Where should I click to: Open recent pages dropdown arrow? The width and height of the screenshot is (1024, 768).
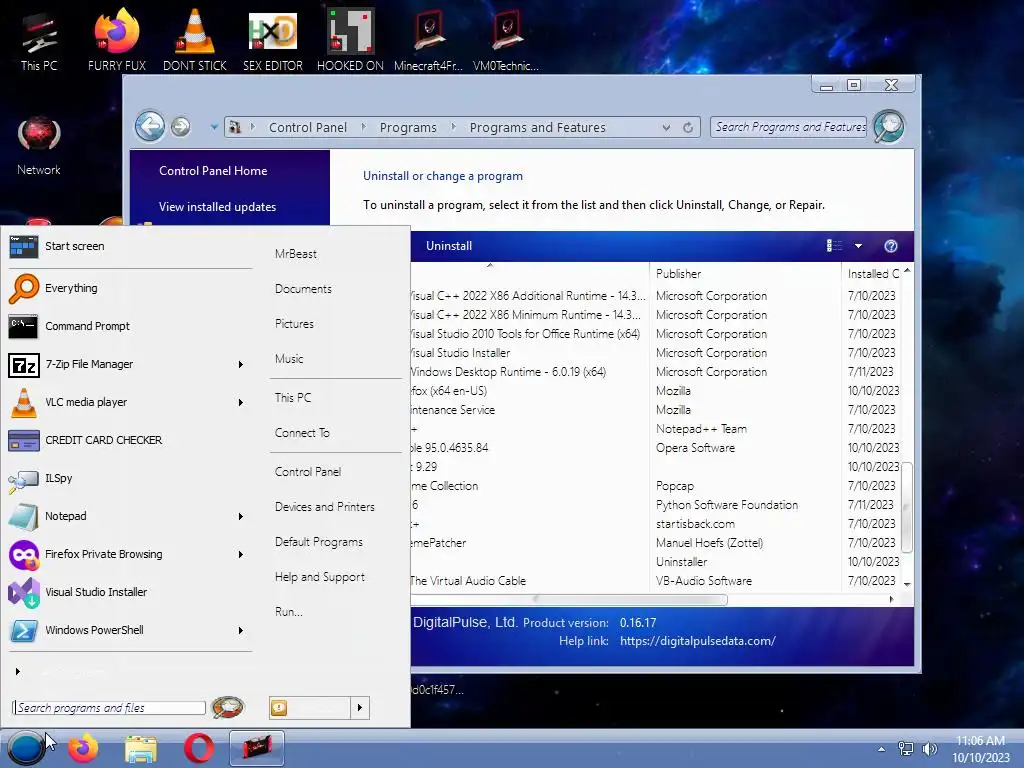click(214, 127)
